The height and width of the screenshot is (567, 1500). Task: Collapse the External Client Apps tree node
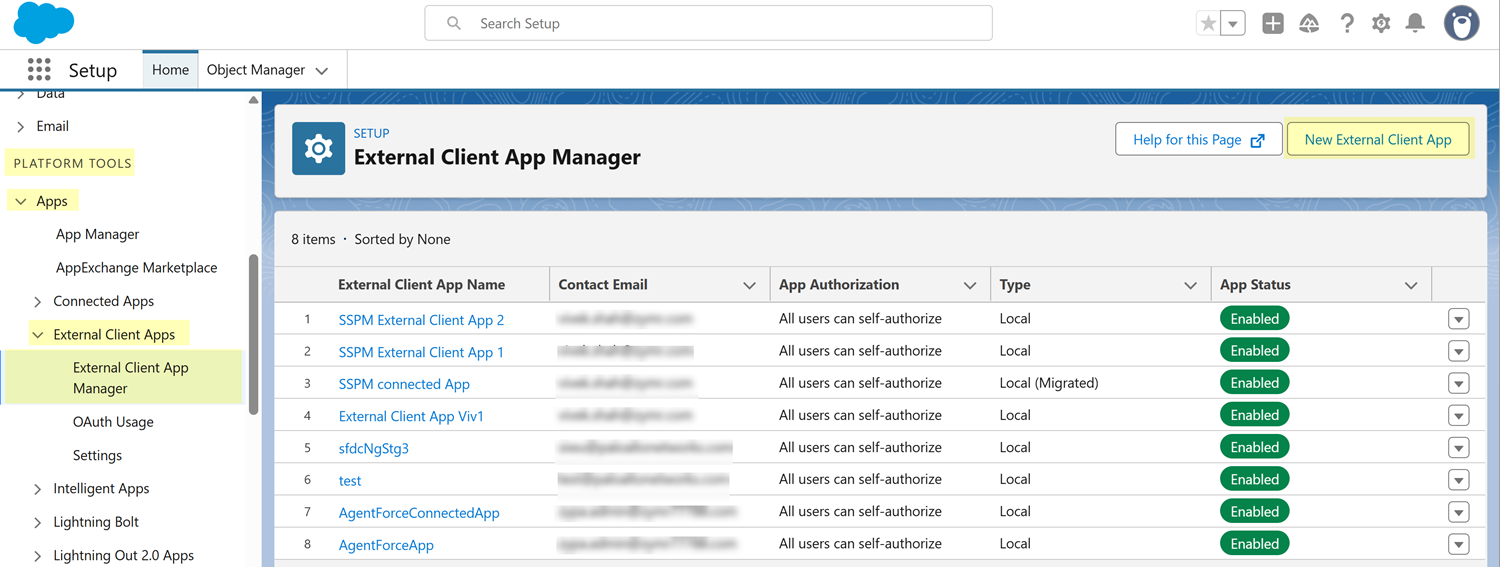point(38,335)
